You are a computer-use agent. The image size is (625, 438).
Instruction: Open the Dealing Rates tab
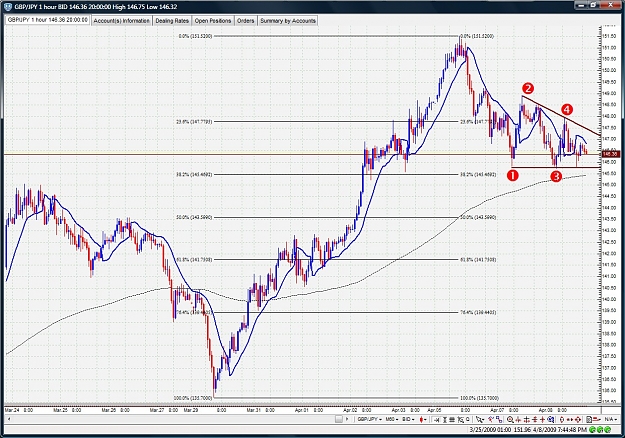pyautogui.click(x=172, y=21)
